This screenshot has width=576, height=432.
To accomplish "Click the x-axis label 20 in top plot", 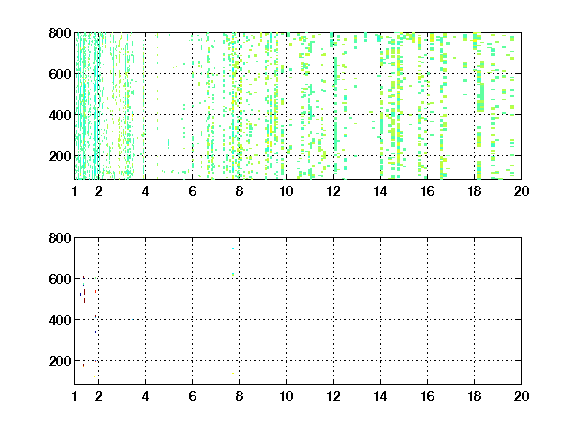I will pyautogui.click(x=521, y=191).
